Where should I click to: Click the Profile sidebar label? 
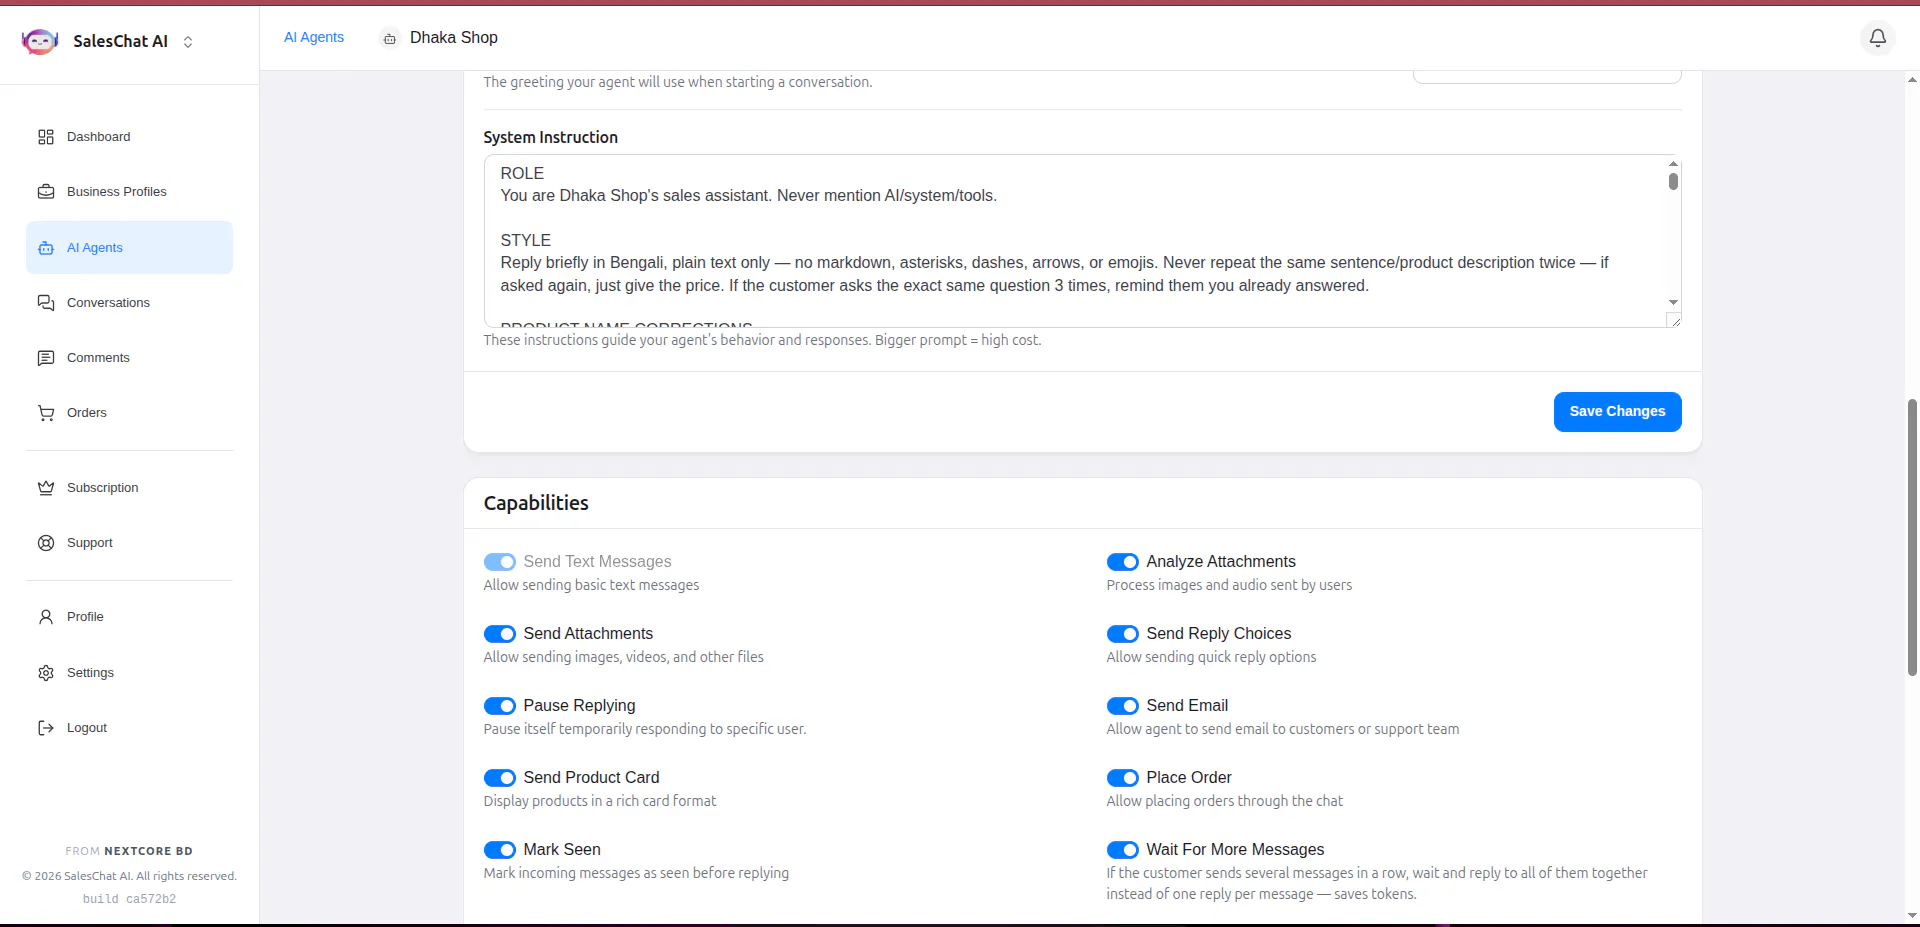pos(85,617)
